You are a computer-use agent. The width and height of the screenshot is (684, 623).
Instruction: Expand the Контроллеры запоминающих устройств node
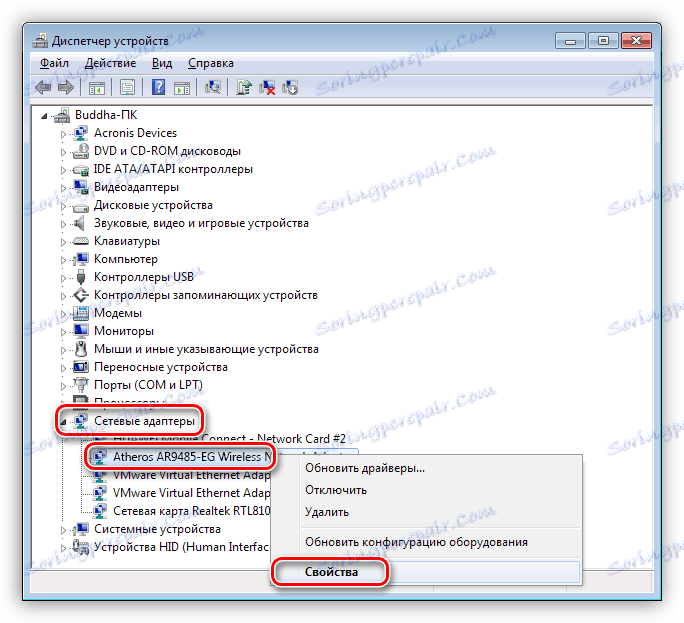click(63, 296)
